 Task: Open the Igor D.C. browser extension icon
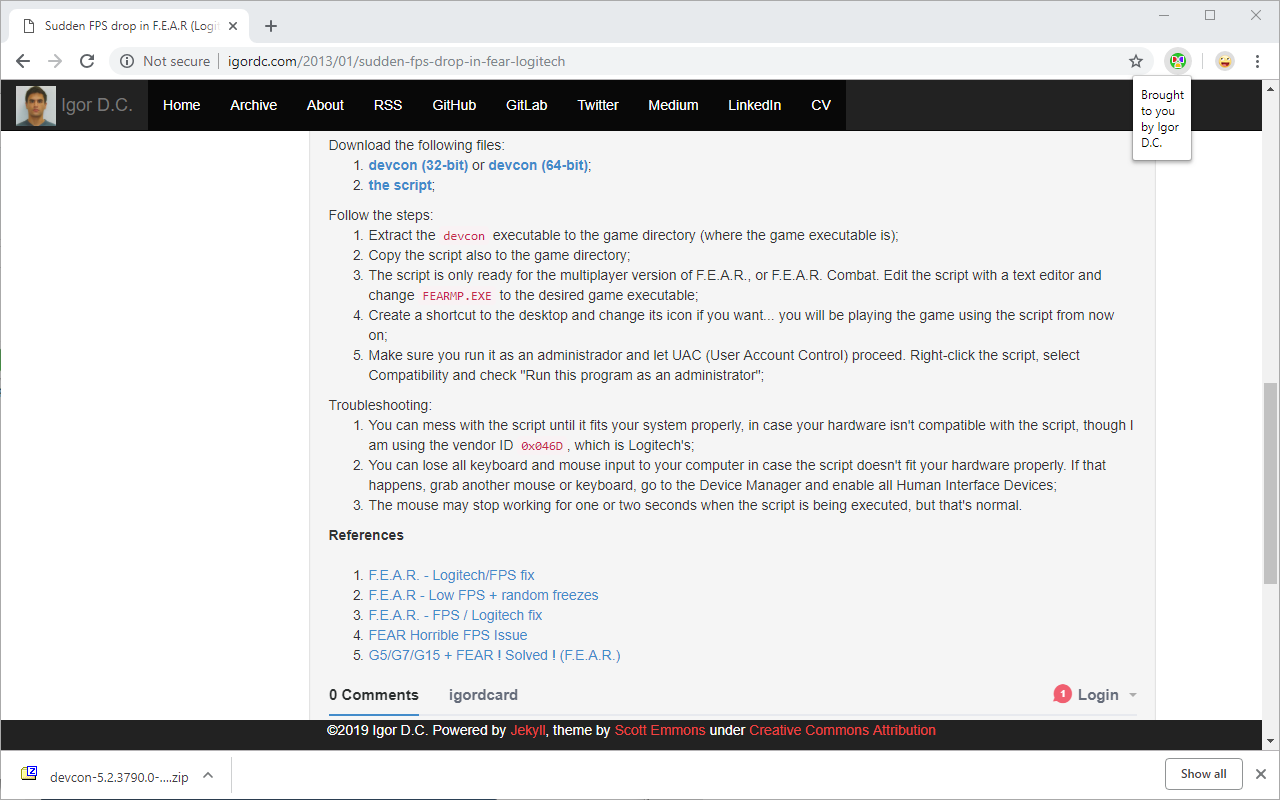[x=1178, y=61]
